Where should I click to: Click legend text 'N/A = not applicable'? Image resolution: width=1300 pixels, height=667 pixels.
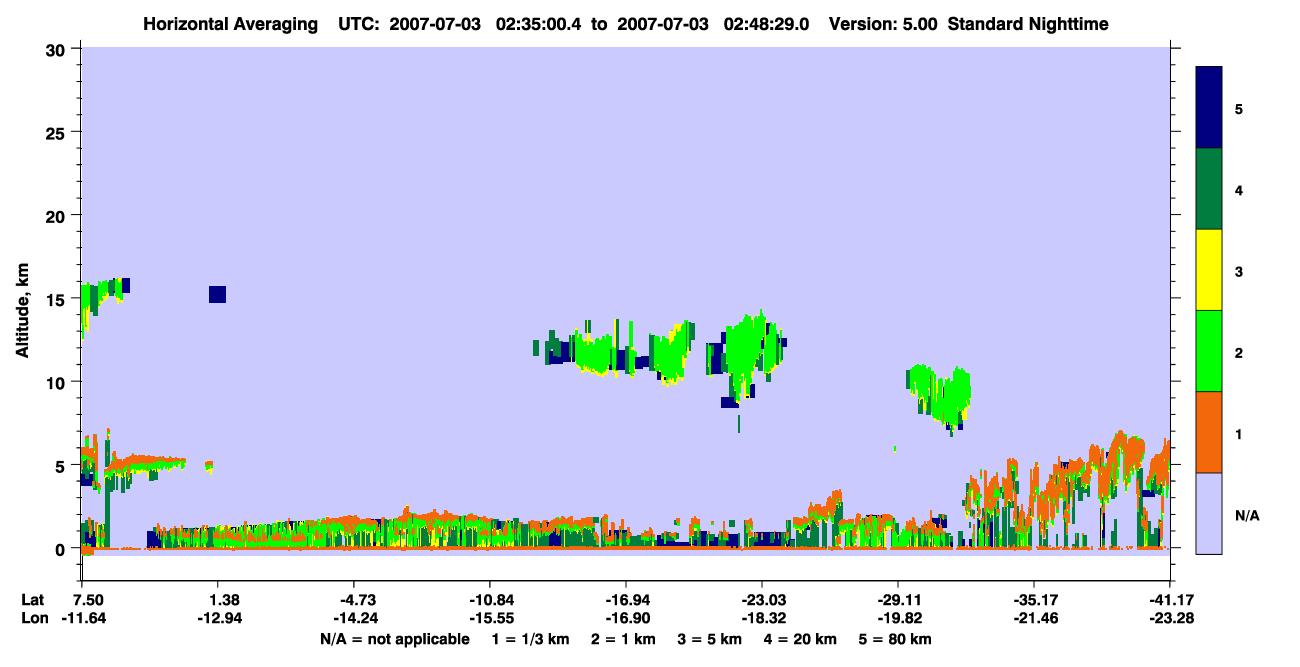(394, 639)
